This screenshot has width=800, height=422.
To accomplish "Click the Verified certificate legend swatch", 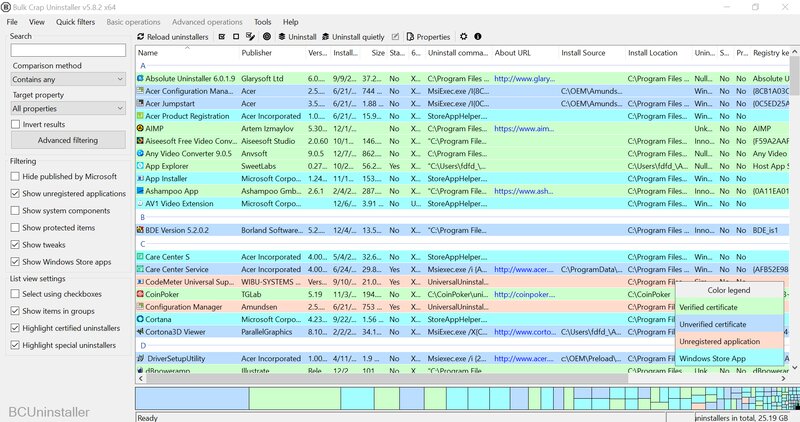I will click(x=730, y=307).
